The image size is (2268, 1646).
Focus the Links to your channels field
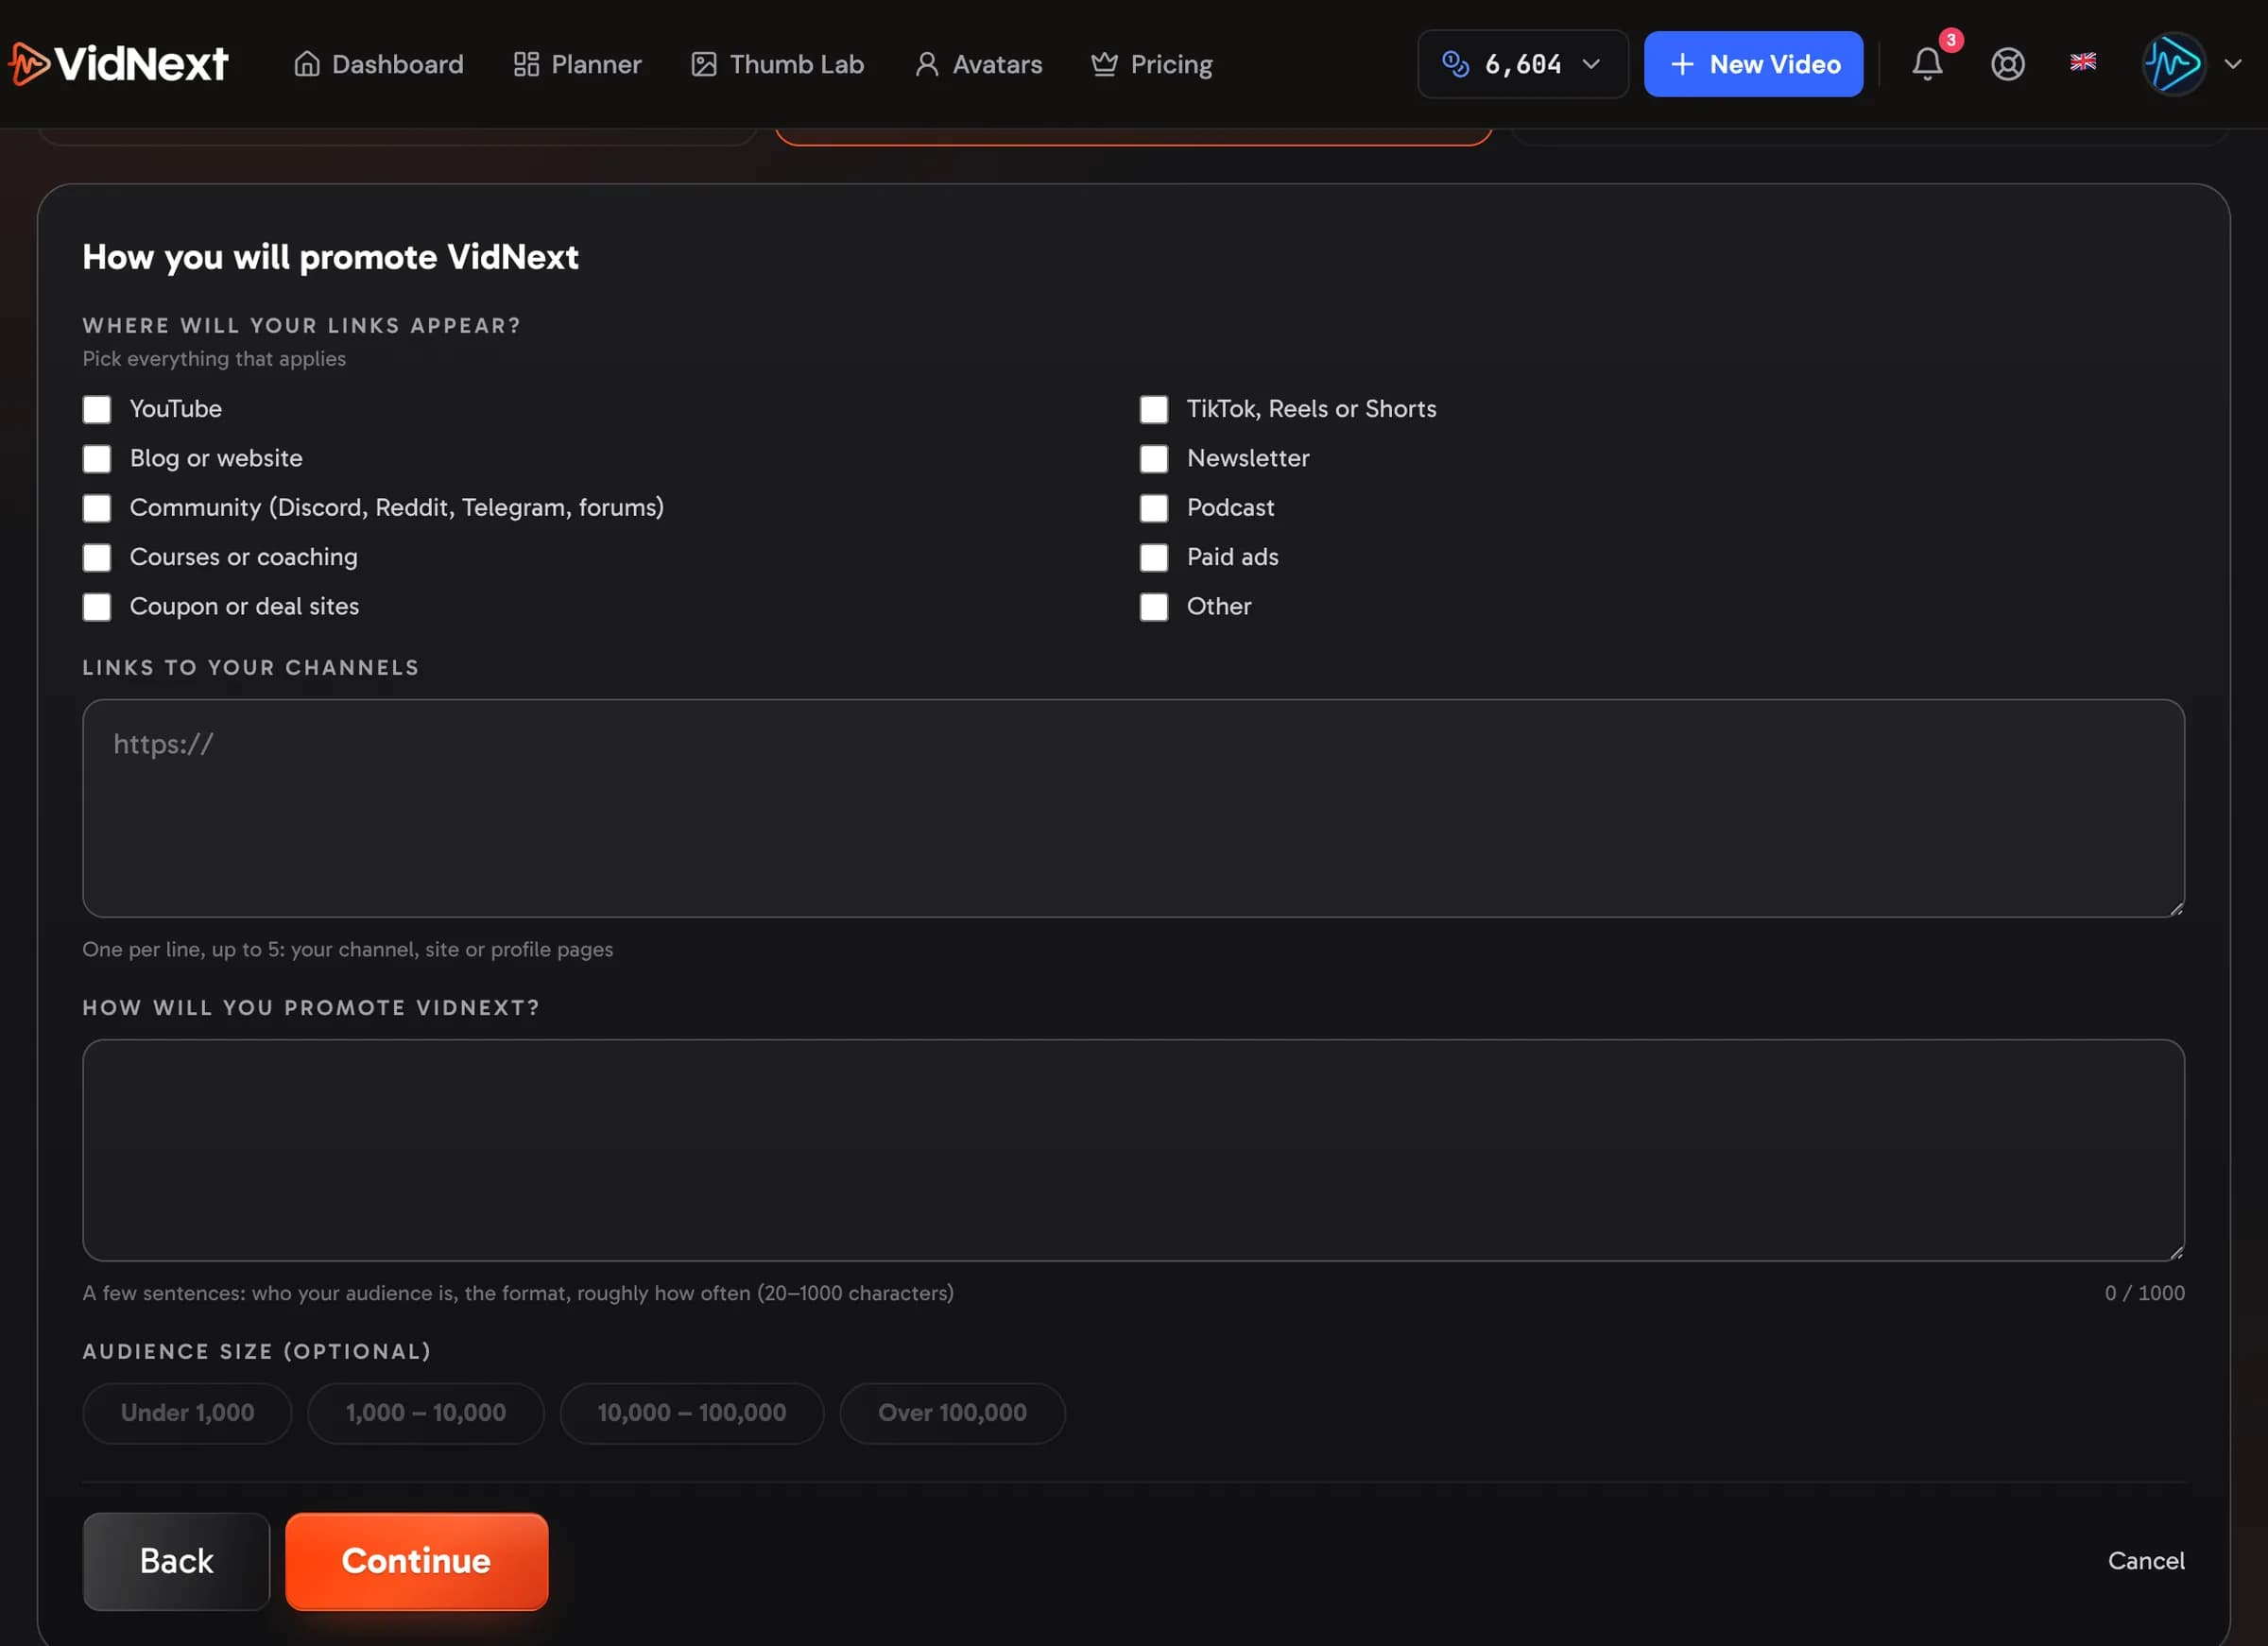point(1133,808)
